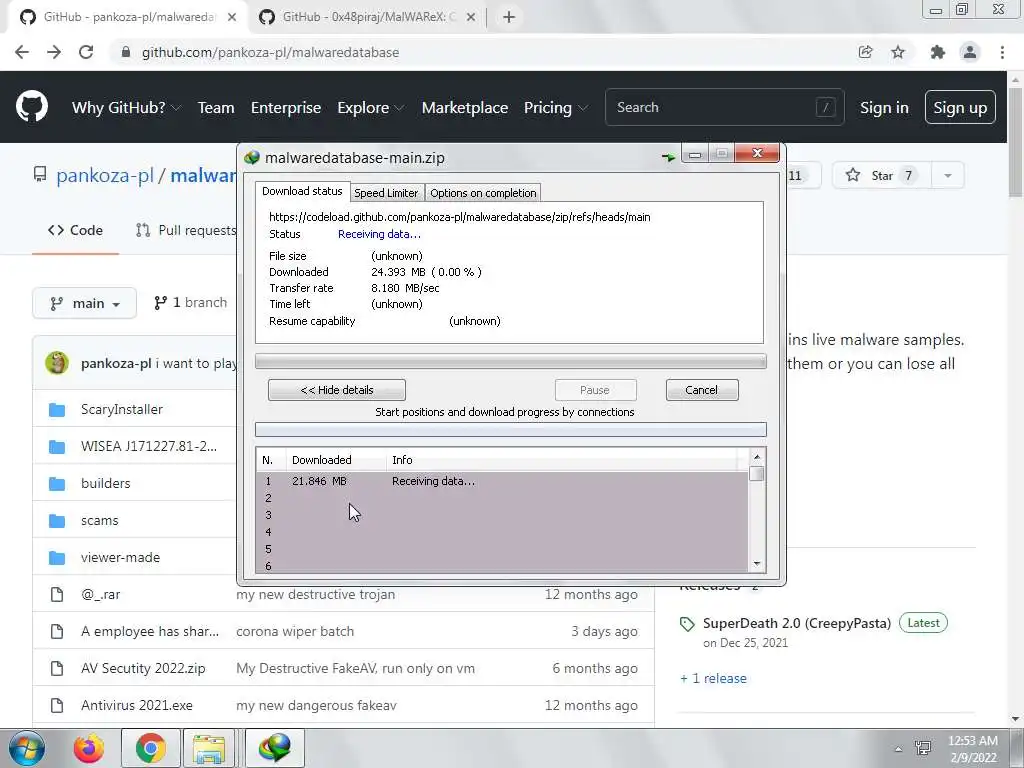Close the MalWAReX browser tab
The image size is (1024, 768).
tap(471, 17)
